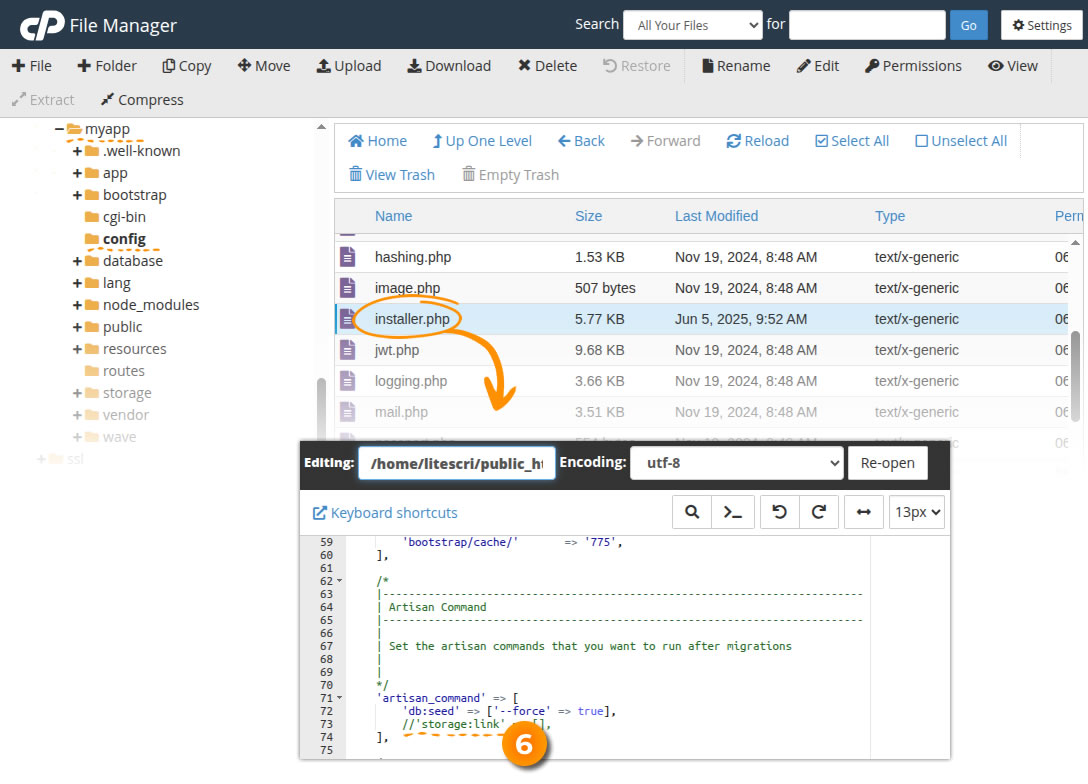Compress the selected items
The image size is (1088, 784).
[142, 100]
